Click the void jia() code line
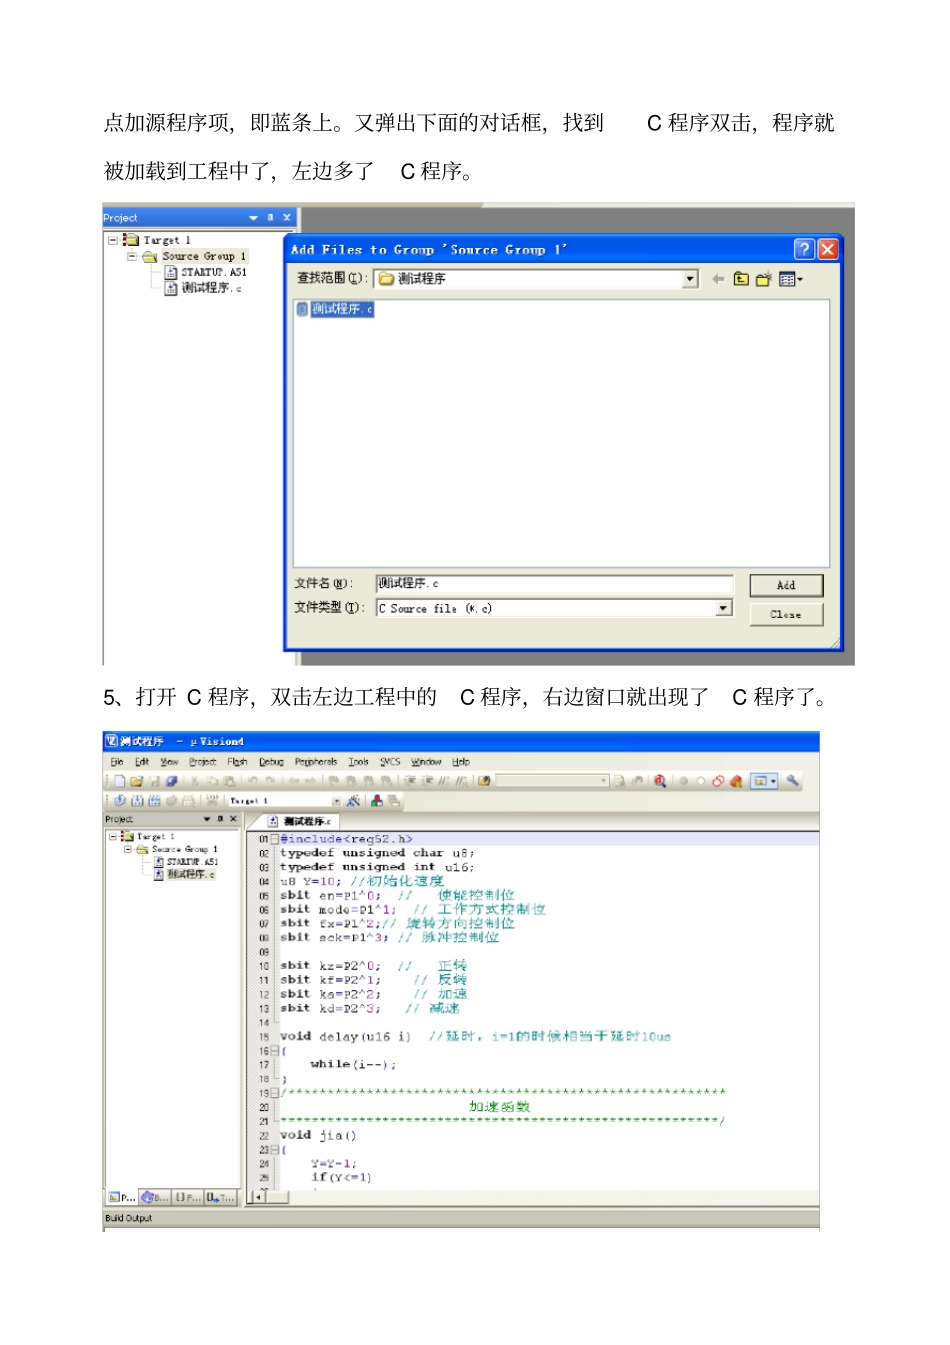This screenshot has width=950, height=1345. (318, 1135)
